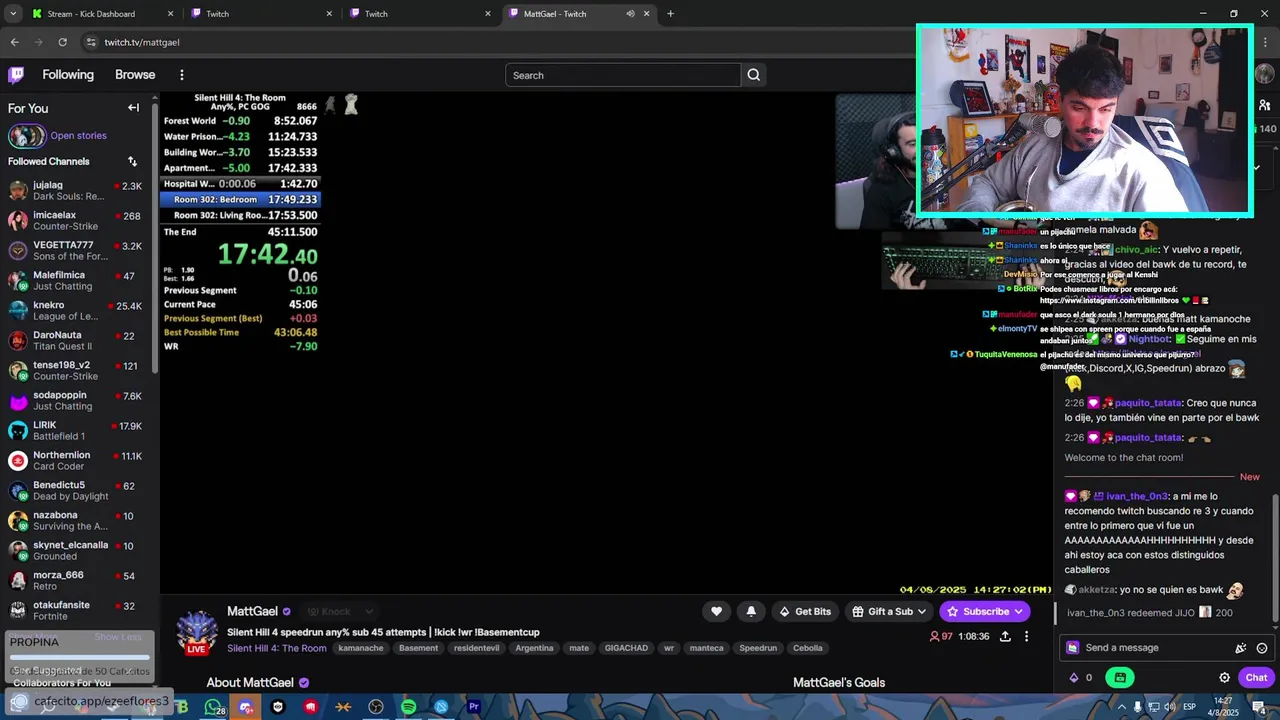The height and width of the screenshot is (720, 1280).
Task: Click the Bits diamond balance icon
Action: pyautogui.click(x=1074, y=677)
